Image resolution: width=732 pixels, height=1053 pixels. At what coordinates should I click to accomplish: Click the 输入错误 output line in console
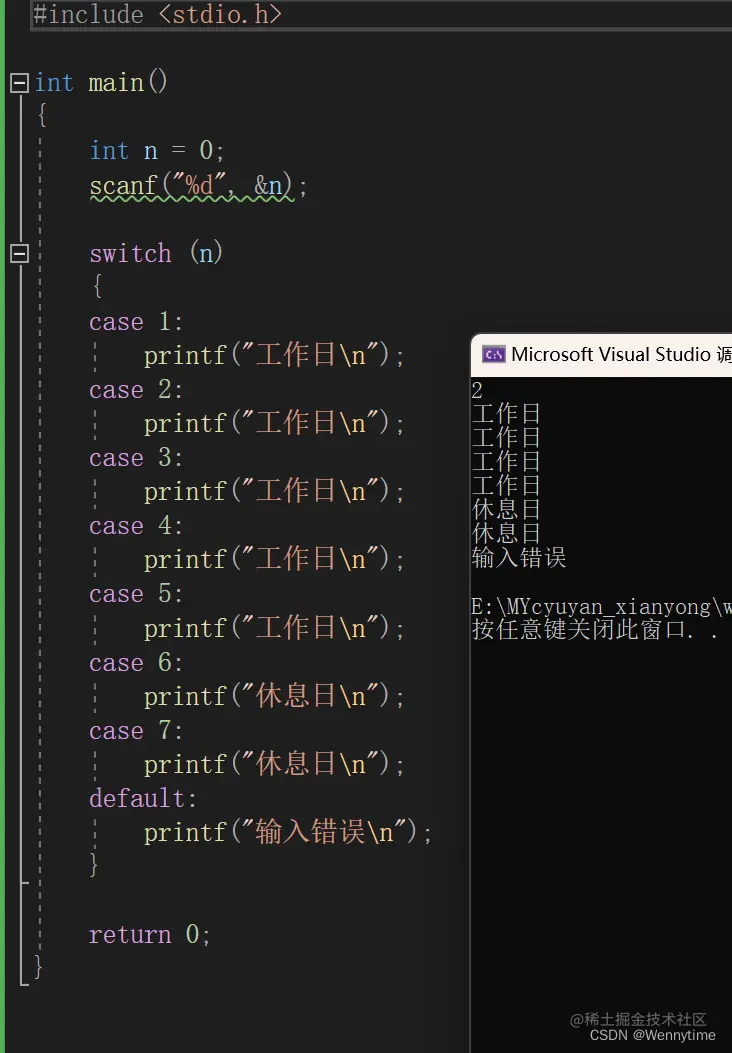[x=519, y=557]
